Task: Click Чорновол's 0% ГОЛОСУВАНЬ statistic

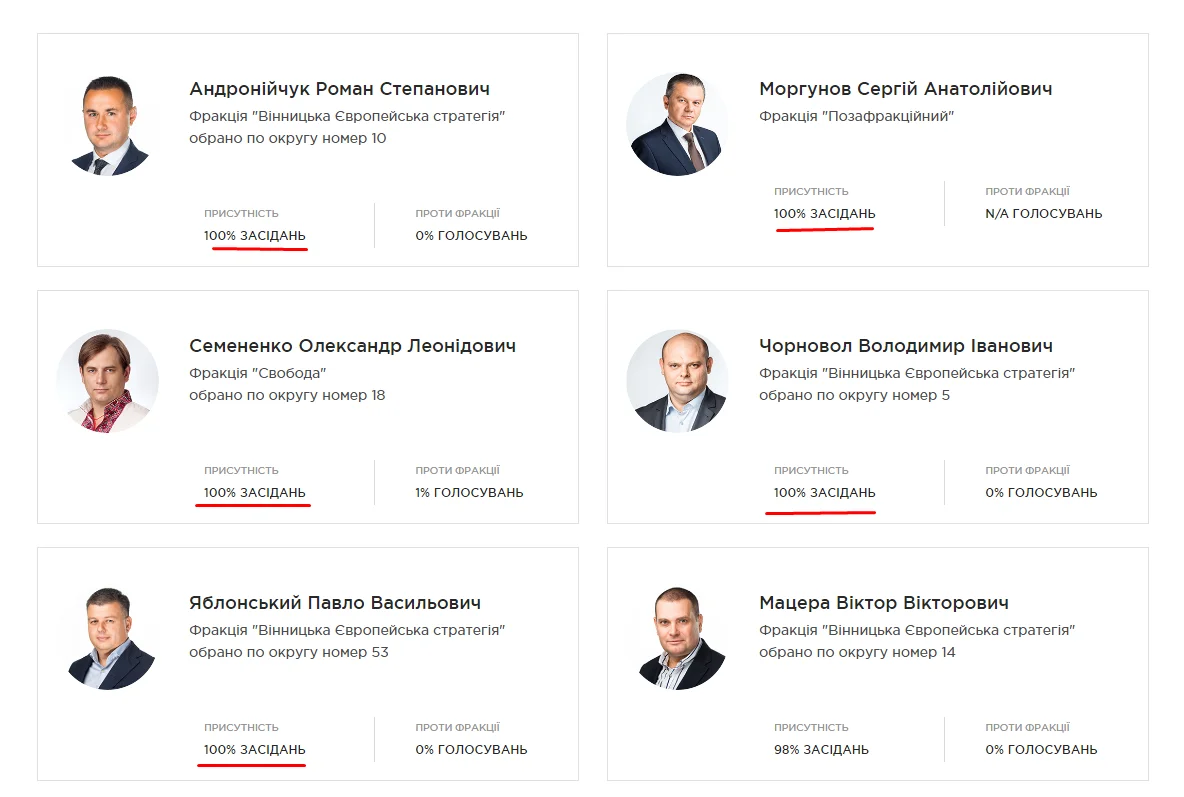Action: click(1041, 492)
